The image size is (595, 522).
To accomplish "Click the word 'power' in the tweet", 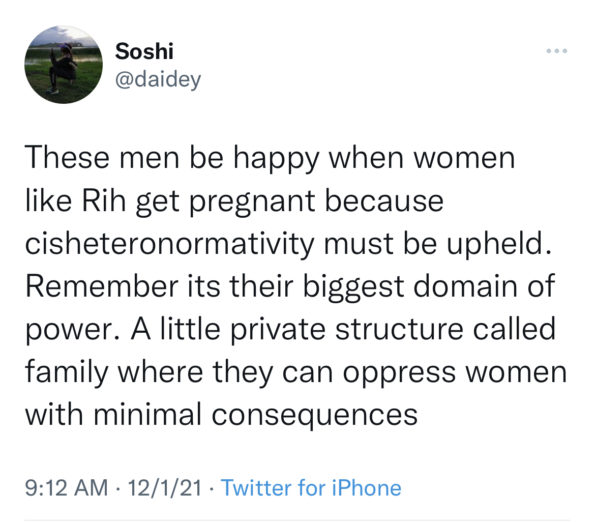I will click(75, 331).
